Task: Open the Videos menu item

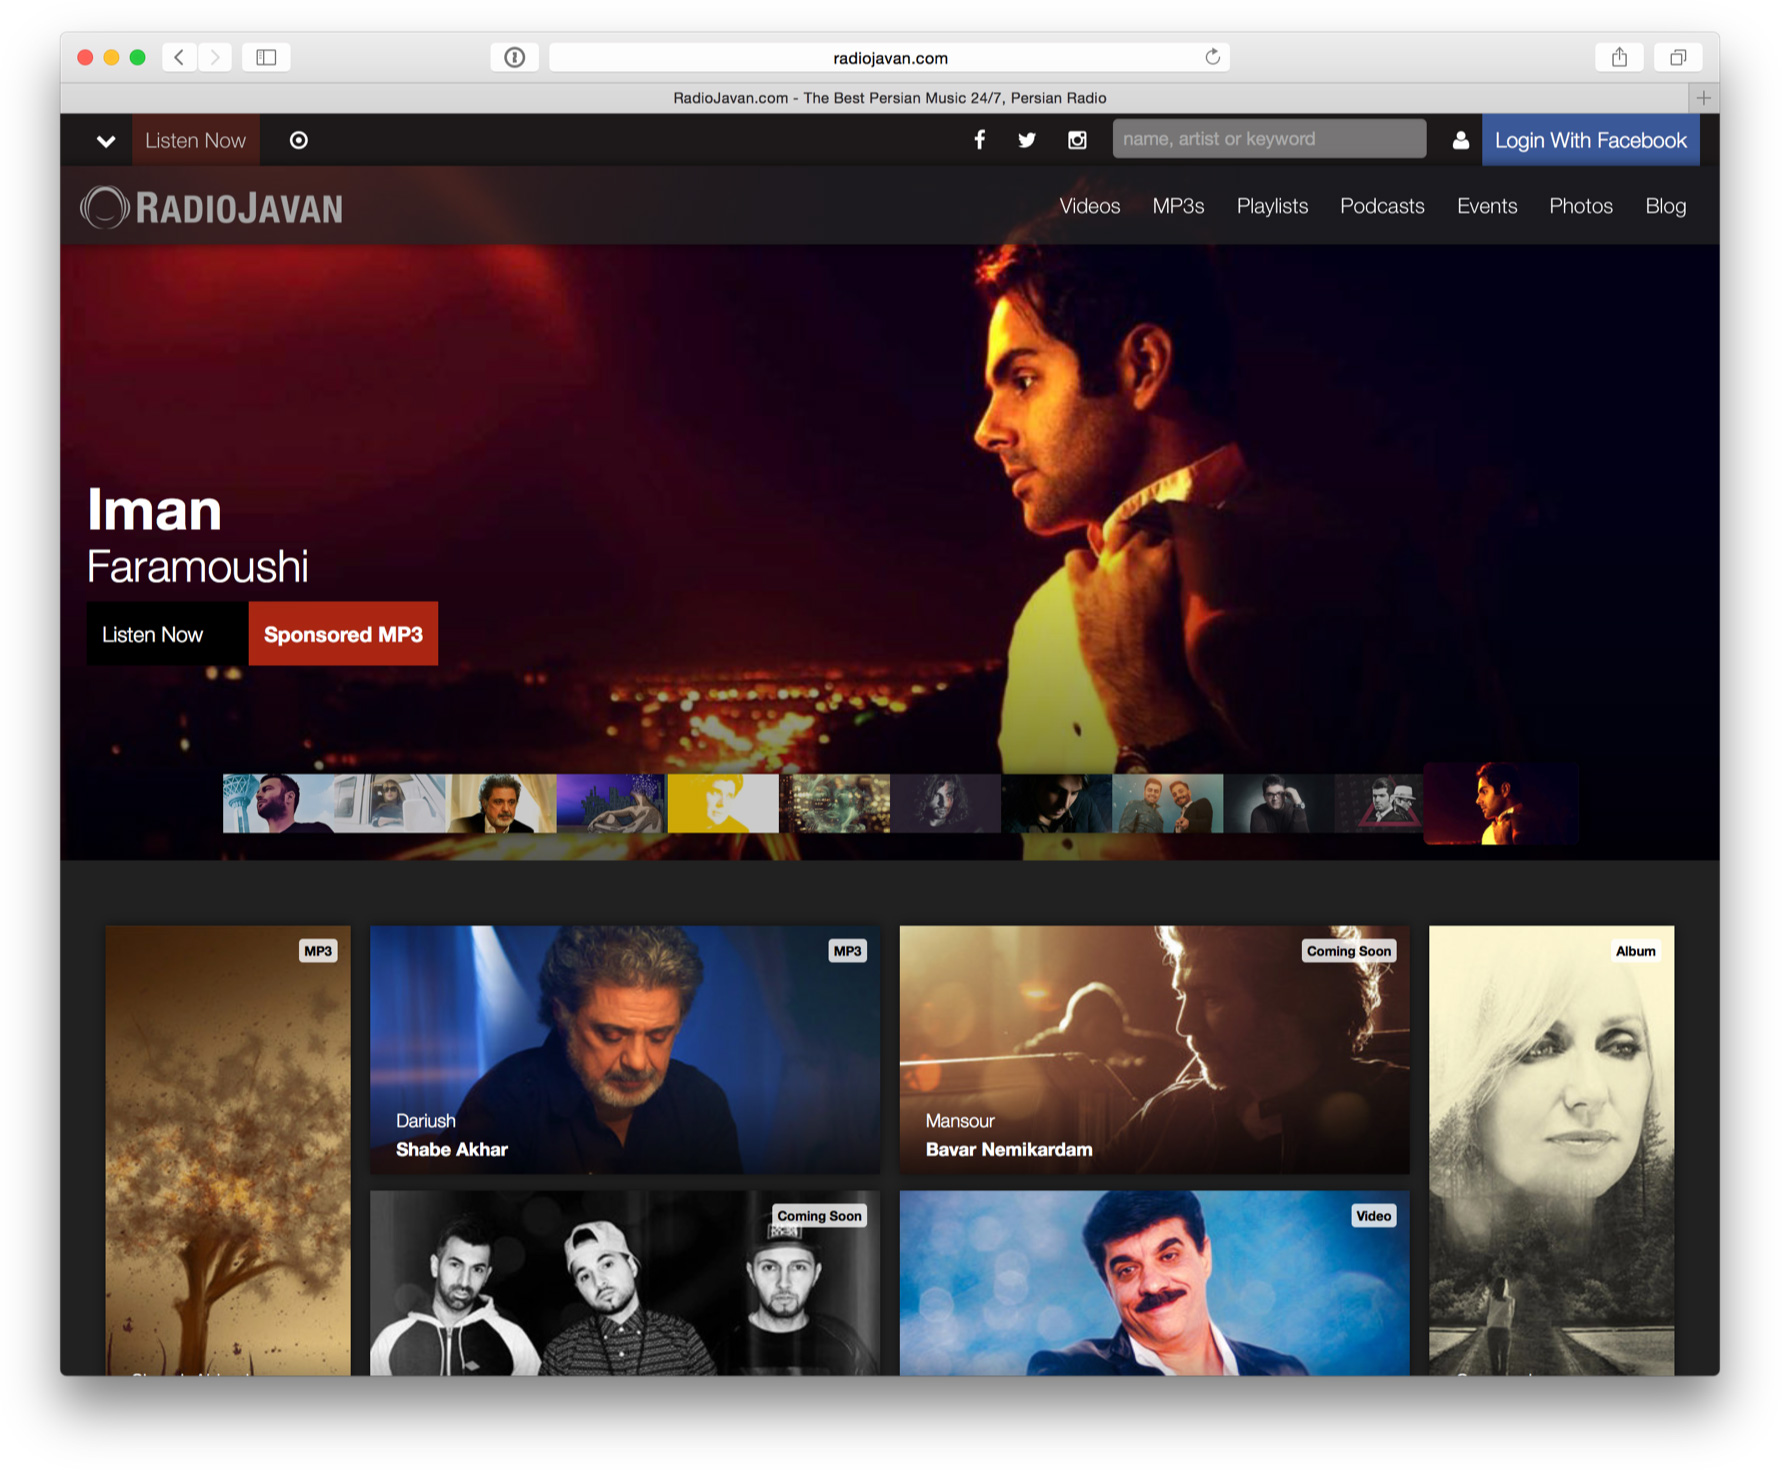Action: [x=1089, y=206]
